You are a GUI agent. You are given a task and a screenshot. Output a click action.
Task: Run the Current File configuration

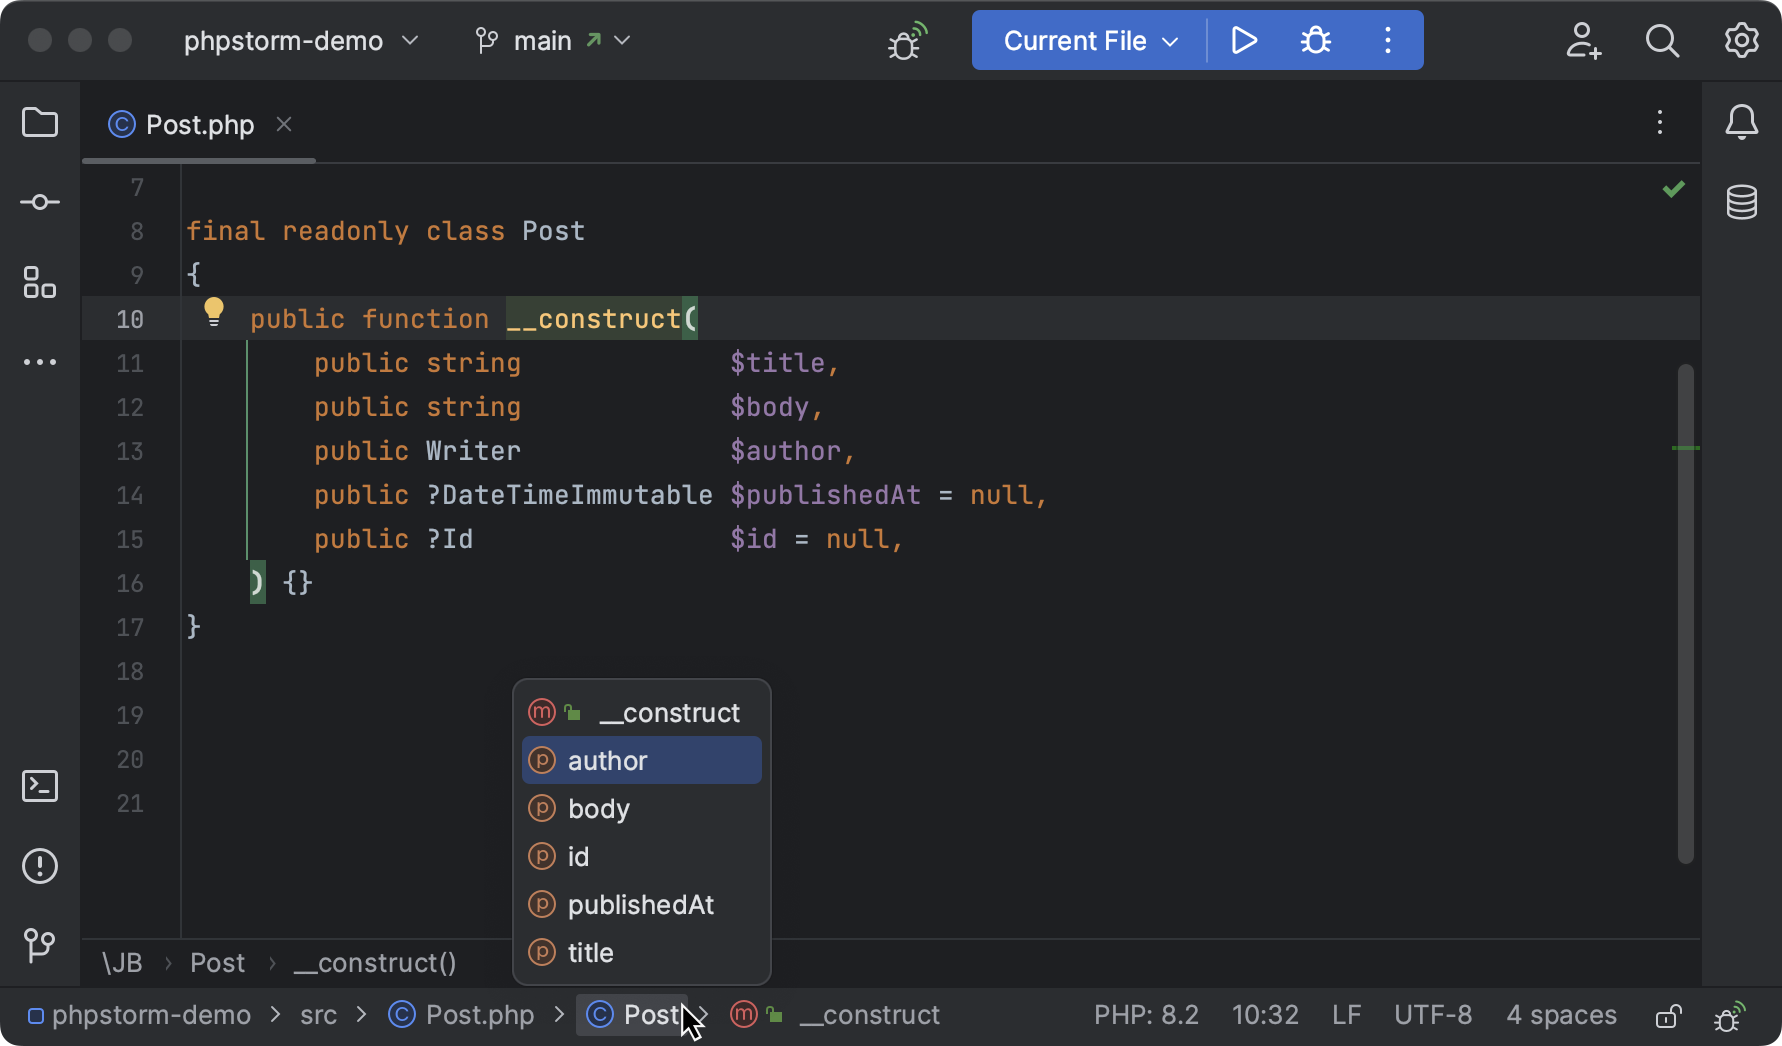1244,40
